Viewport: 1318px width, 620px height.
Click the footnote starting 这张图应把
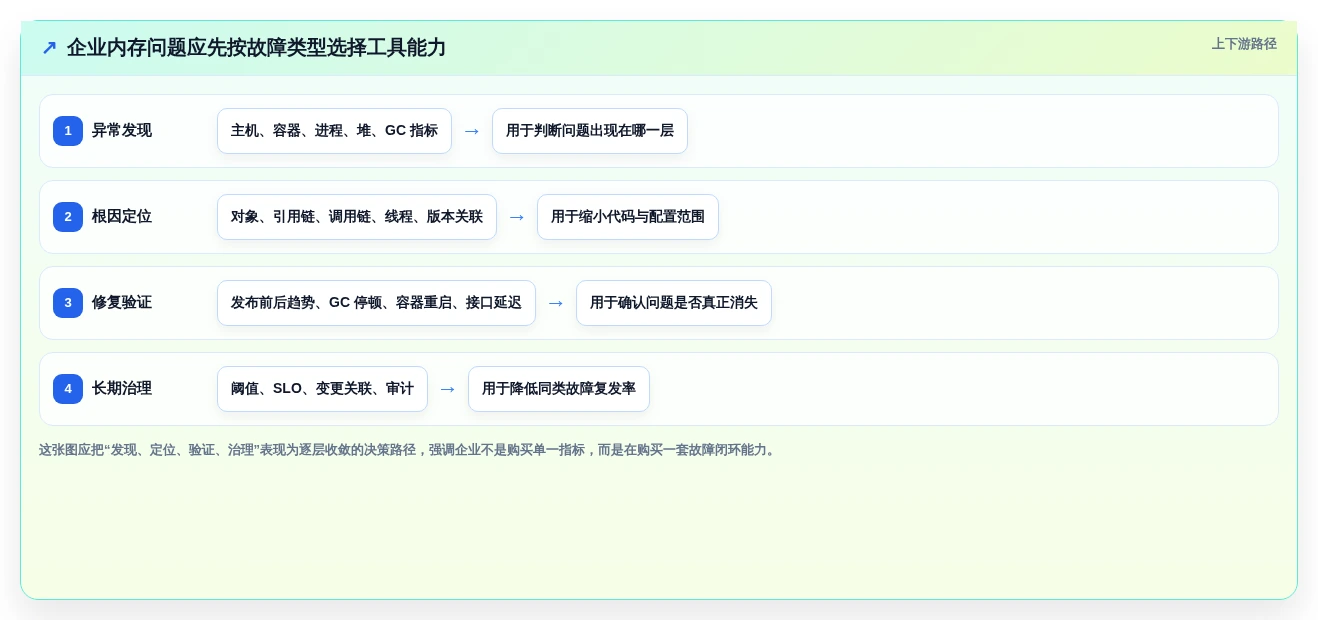tap(408, 450)
